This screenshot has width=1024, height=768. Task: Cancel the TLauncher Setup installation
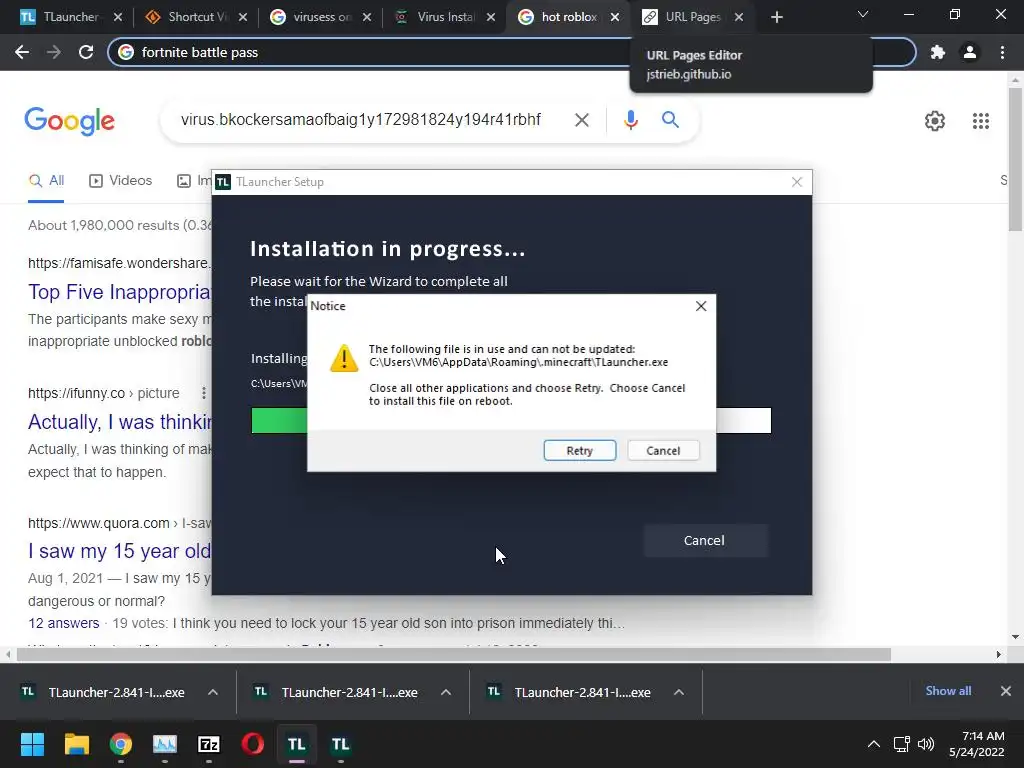(704, 540)
